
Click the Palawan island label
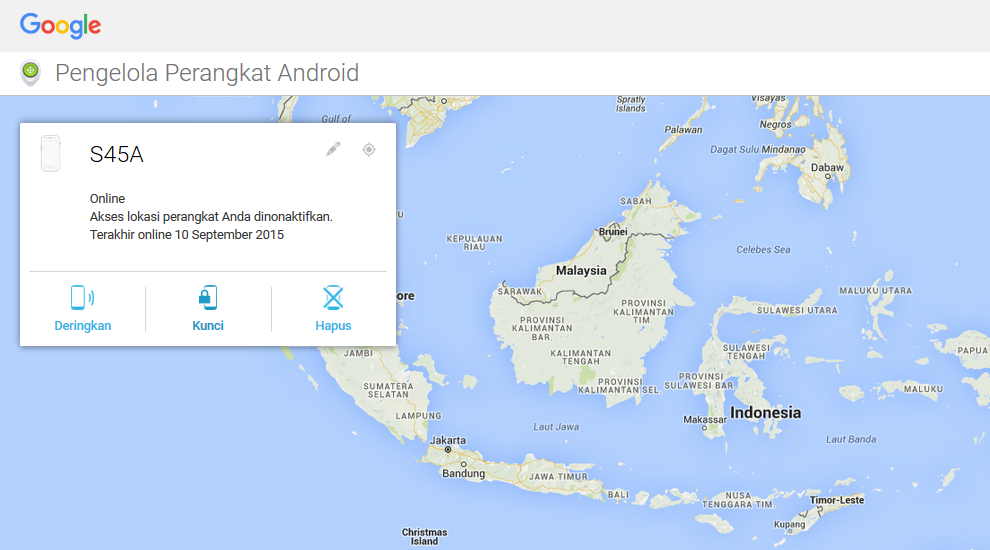(x=683, y=129)
